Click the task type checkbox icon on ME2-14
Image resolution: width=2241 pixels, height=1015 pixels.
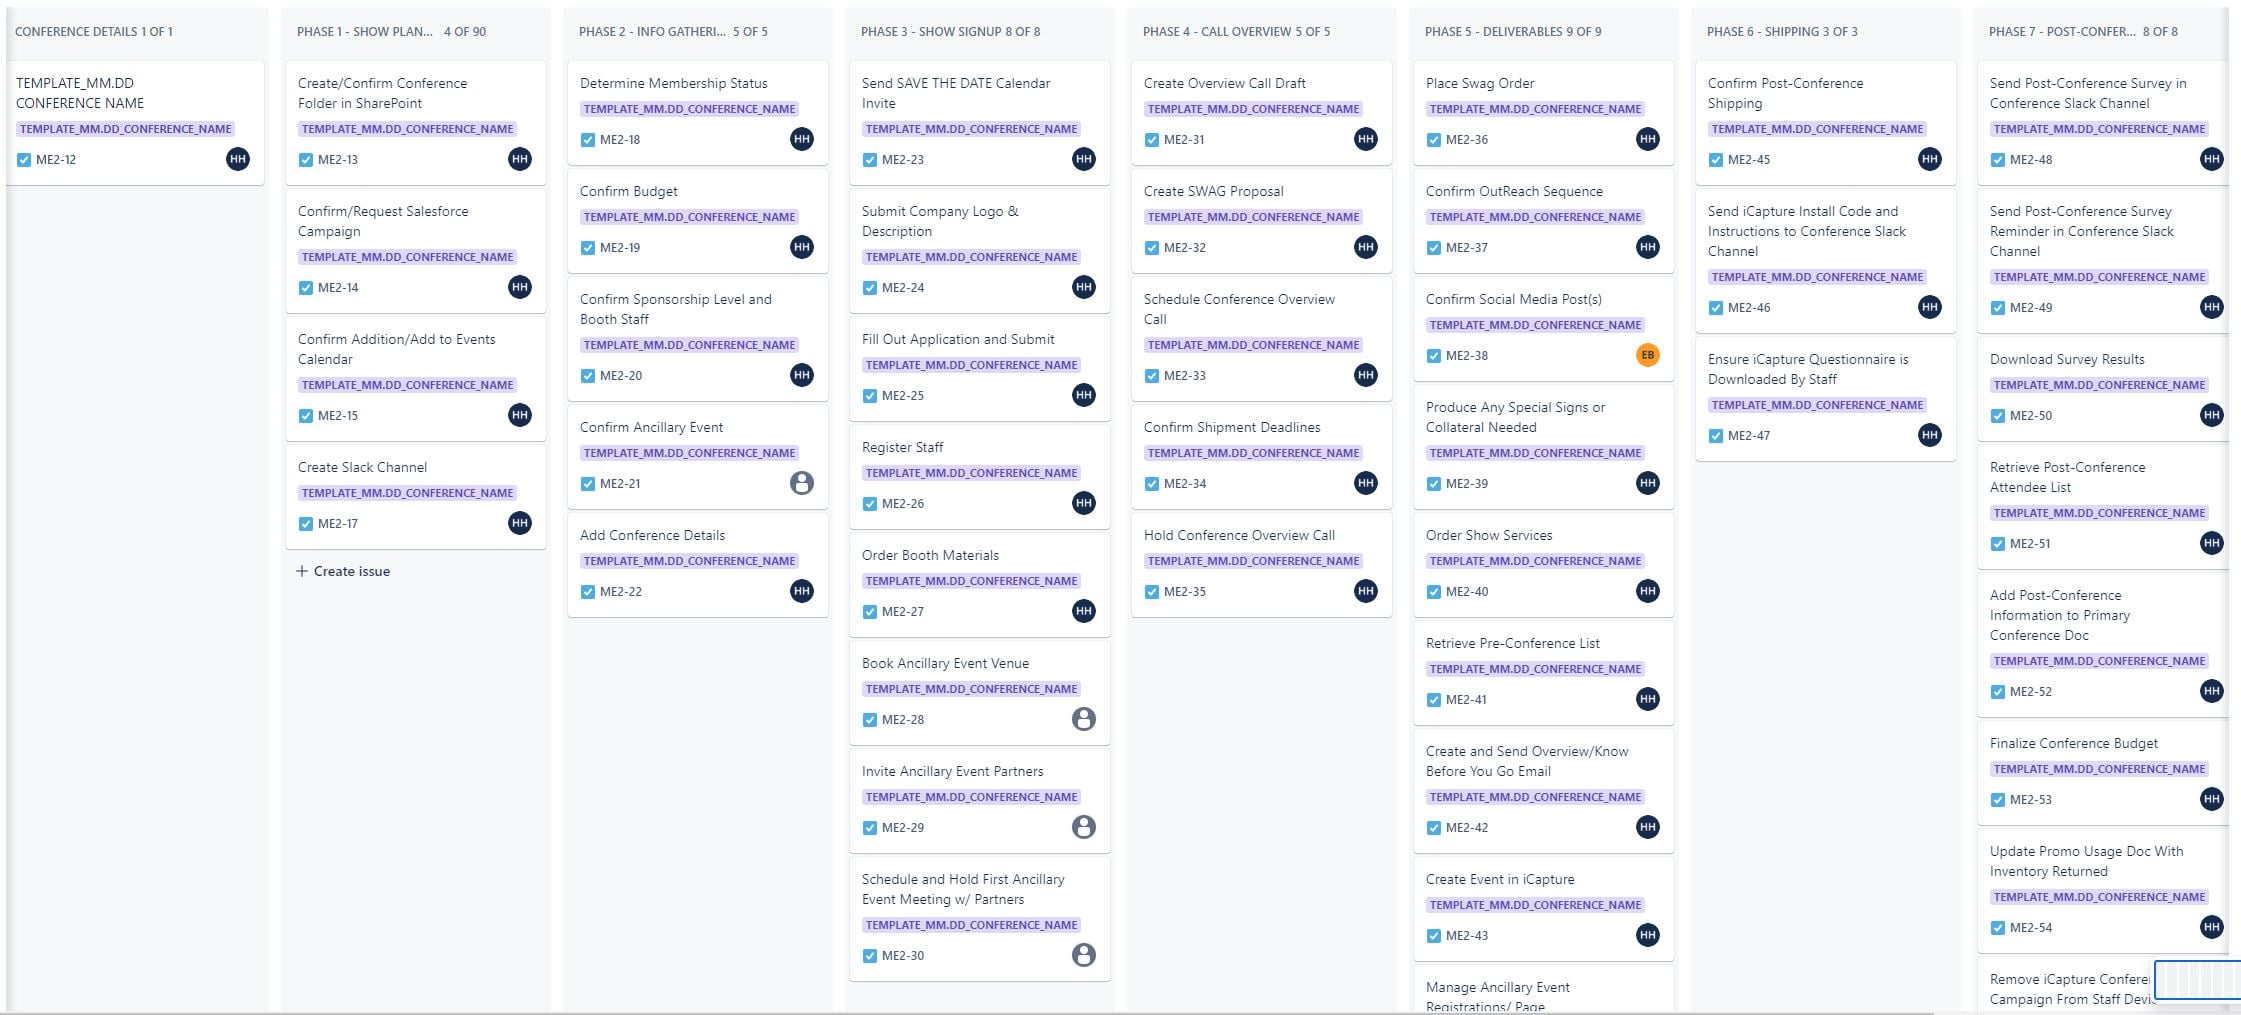tap(306, 288)
